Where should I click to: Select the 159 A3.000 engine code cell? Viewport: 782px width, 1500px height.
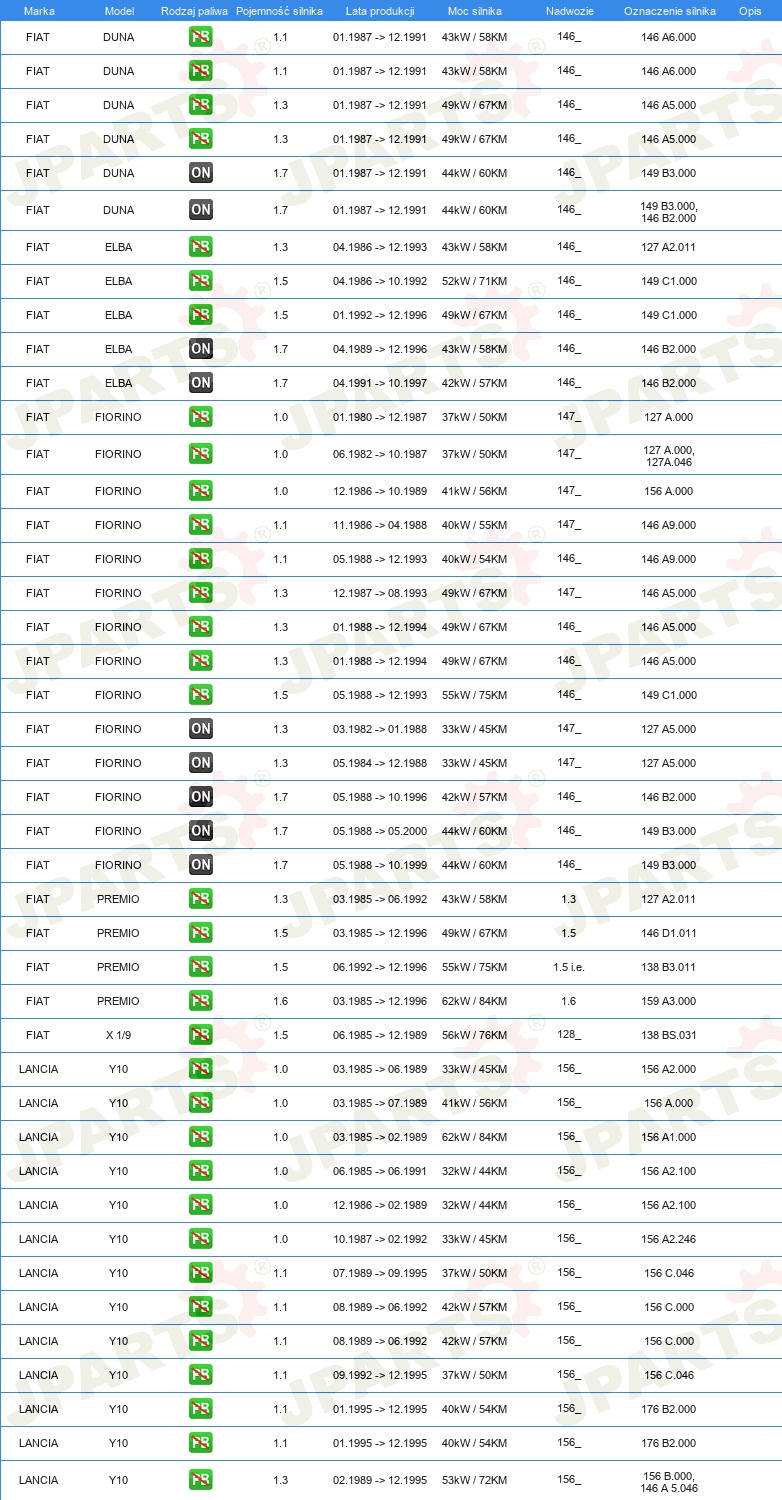(x=669, y=1001)
